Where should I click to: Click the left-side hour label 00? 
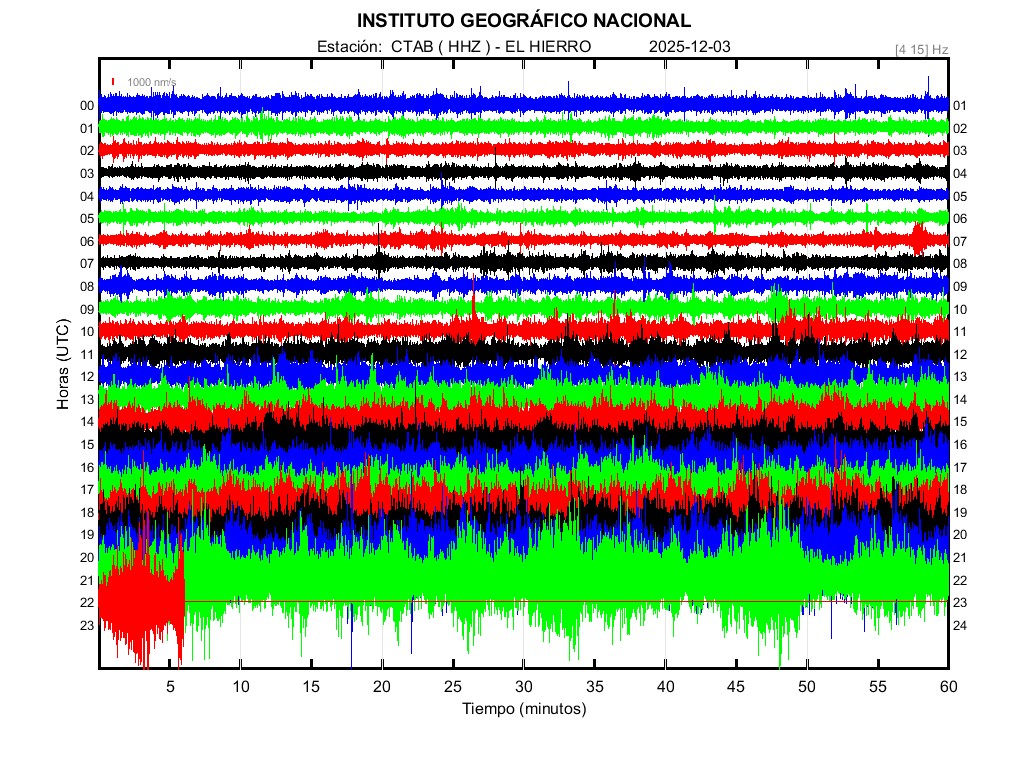(87, 106)
